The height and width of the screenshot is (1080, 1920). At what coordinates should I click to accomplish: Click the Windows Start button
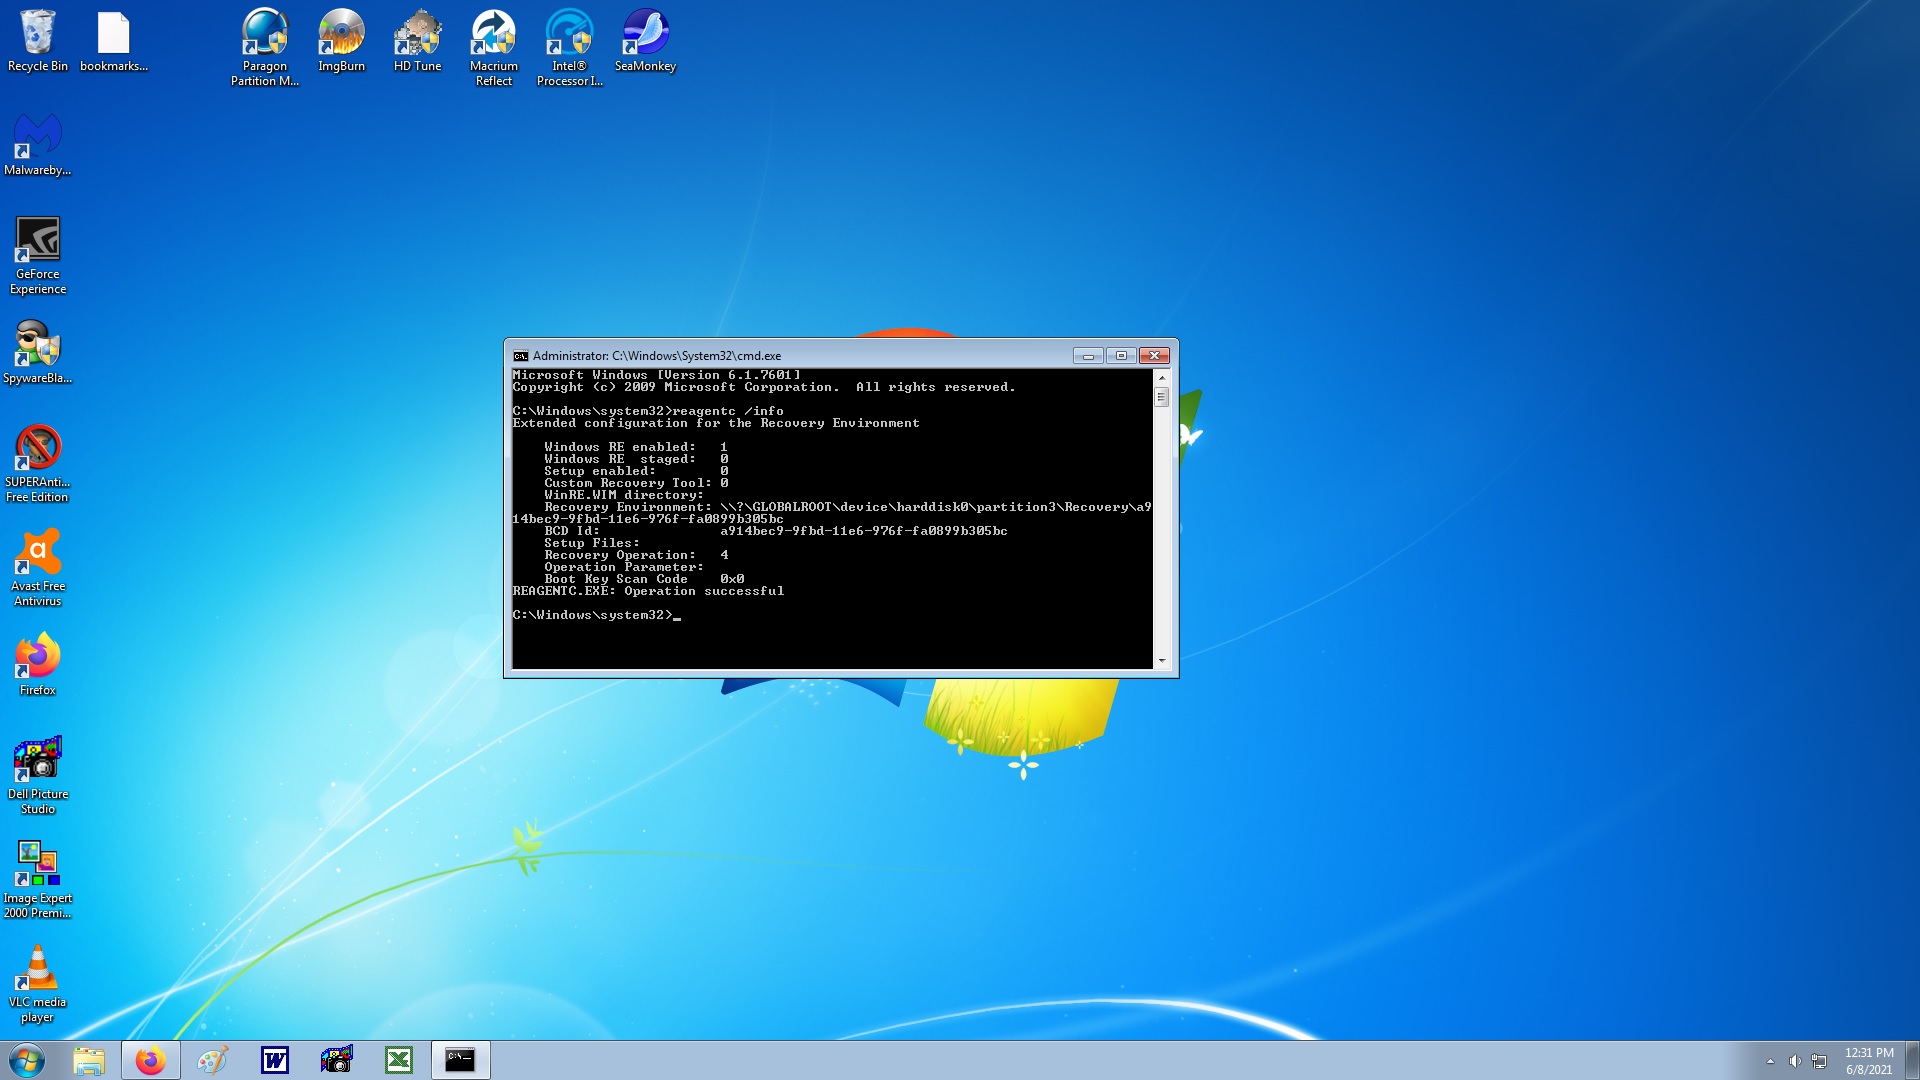point(27,1060)
